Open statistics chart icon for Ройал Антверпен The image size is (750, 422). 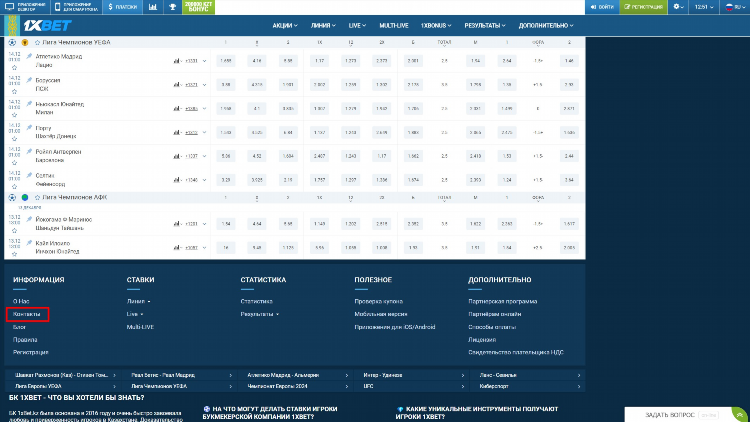(177, 156)
